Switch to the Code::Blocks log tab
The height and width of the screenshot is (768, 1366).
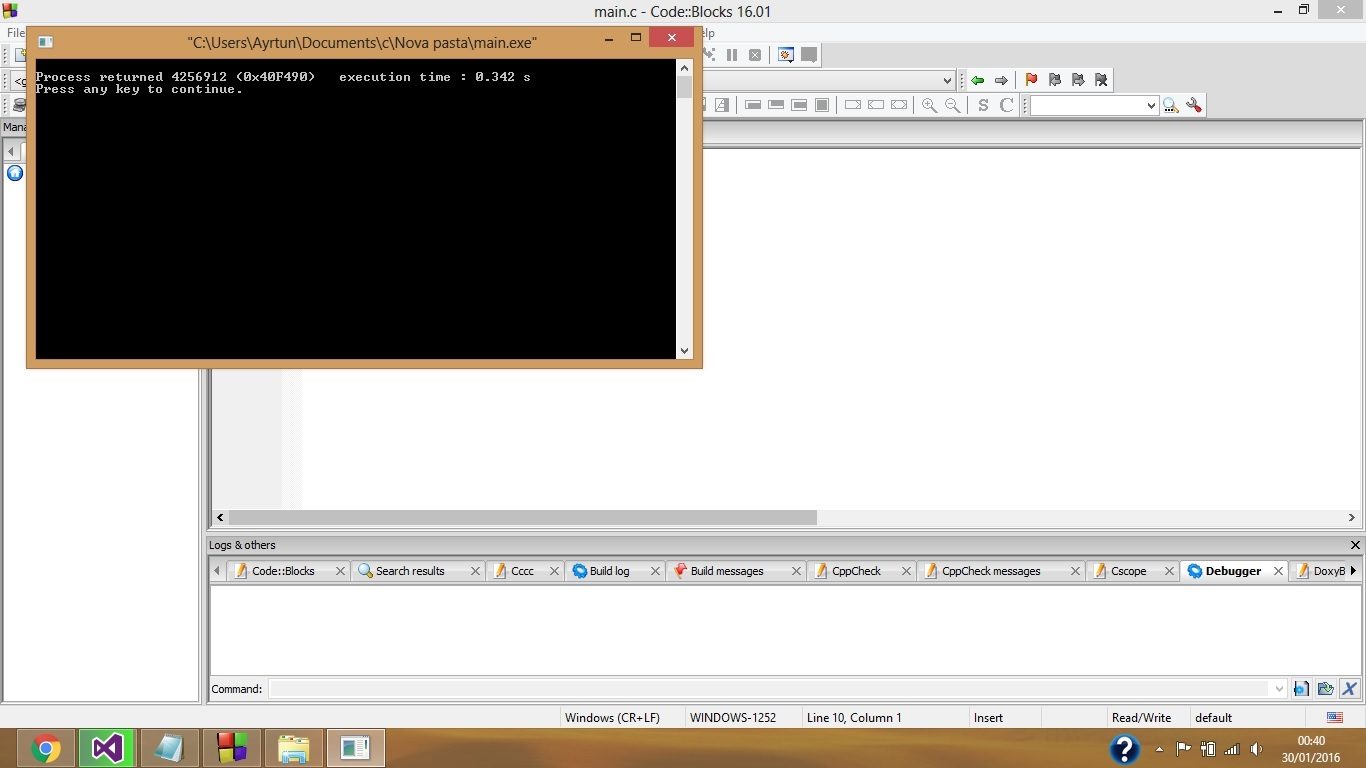(x=283, y=571)
